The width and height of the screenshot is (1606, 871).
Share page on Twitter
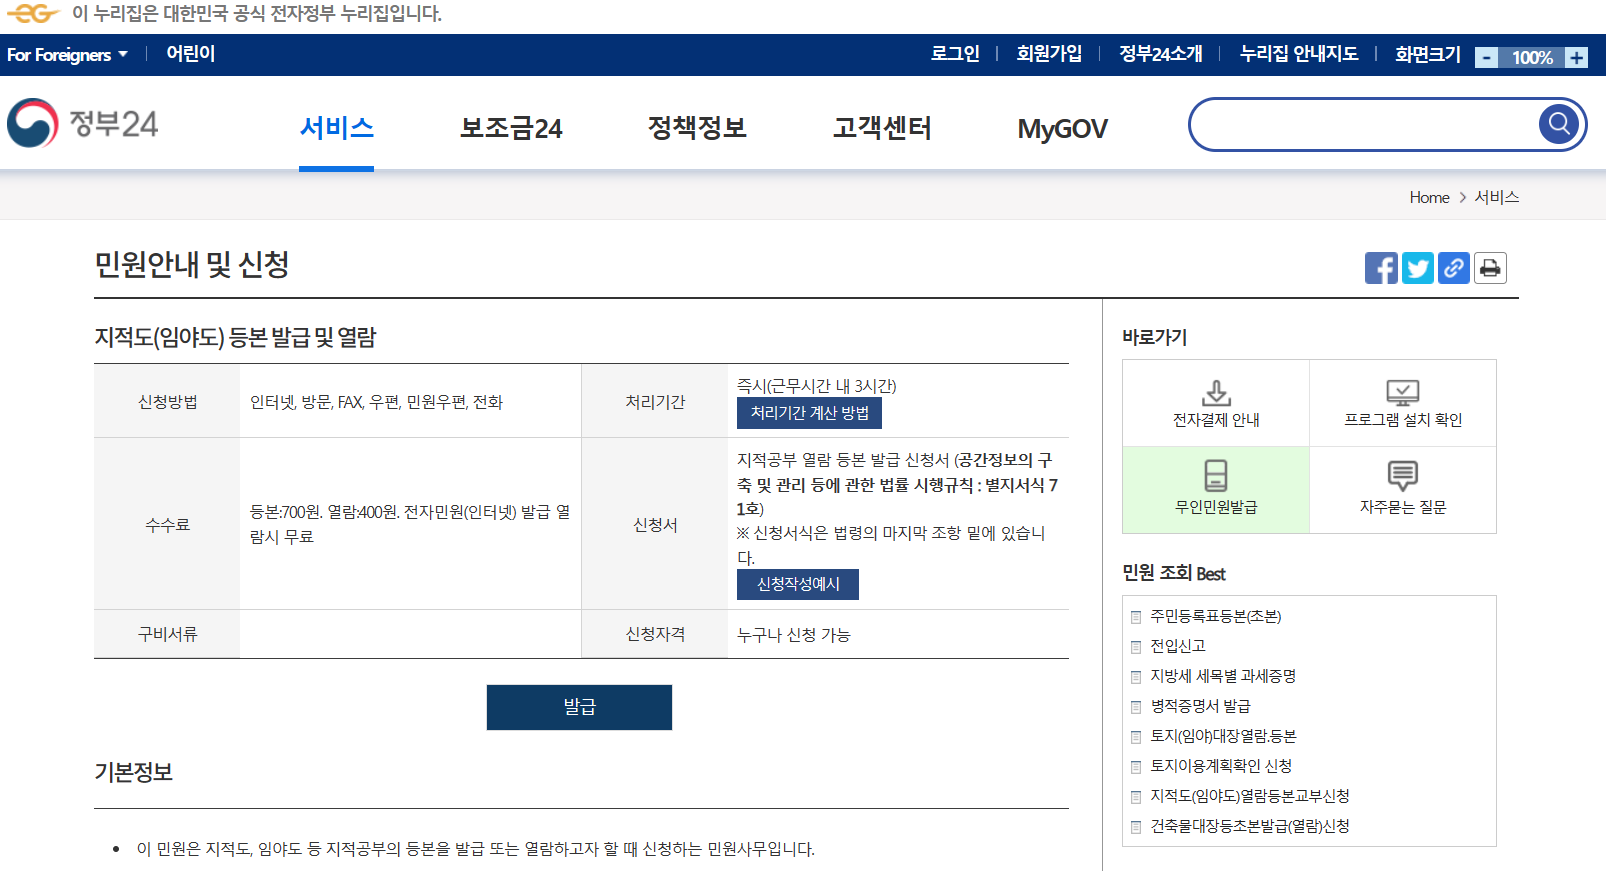pyautogui.click(x=1417, y=268)
